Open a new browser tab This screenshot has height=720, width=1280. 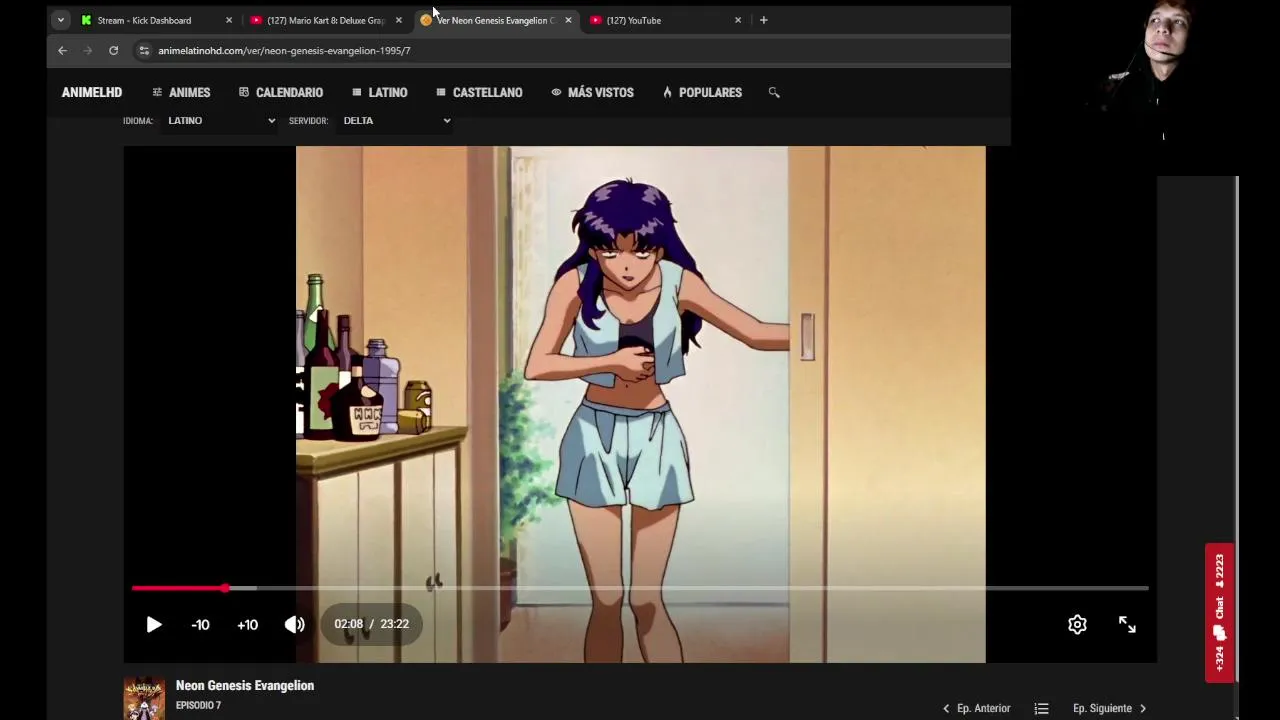764,20
